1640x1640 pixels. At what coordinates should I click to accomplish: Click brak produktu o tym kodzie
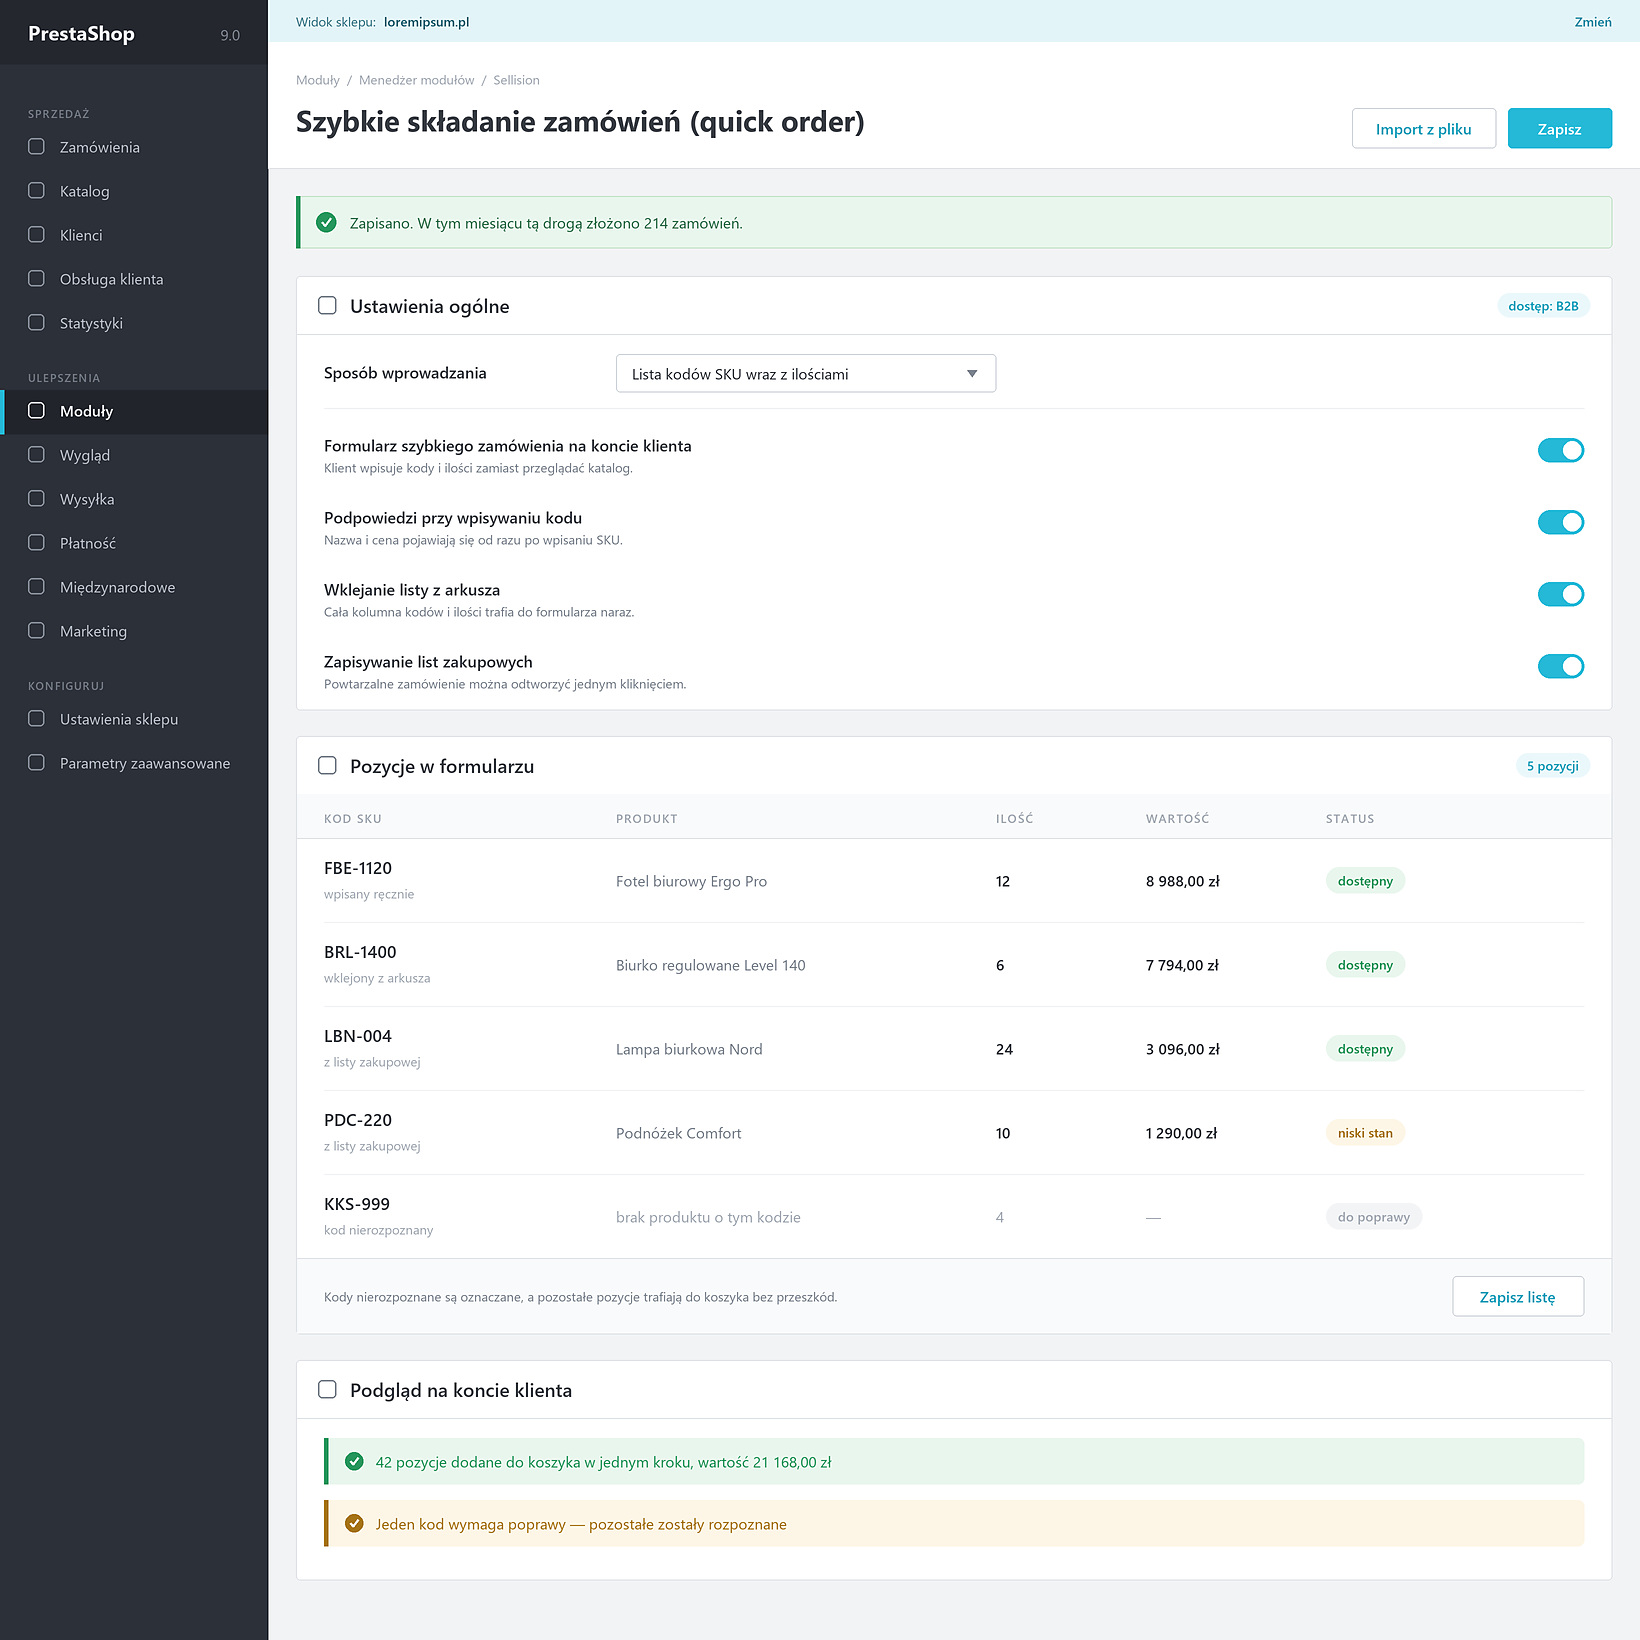click(708, 1217)
